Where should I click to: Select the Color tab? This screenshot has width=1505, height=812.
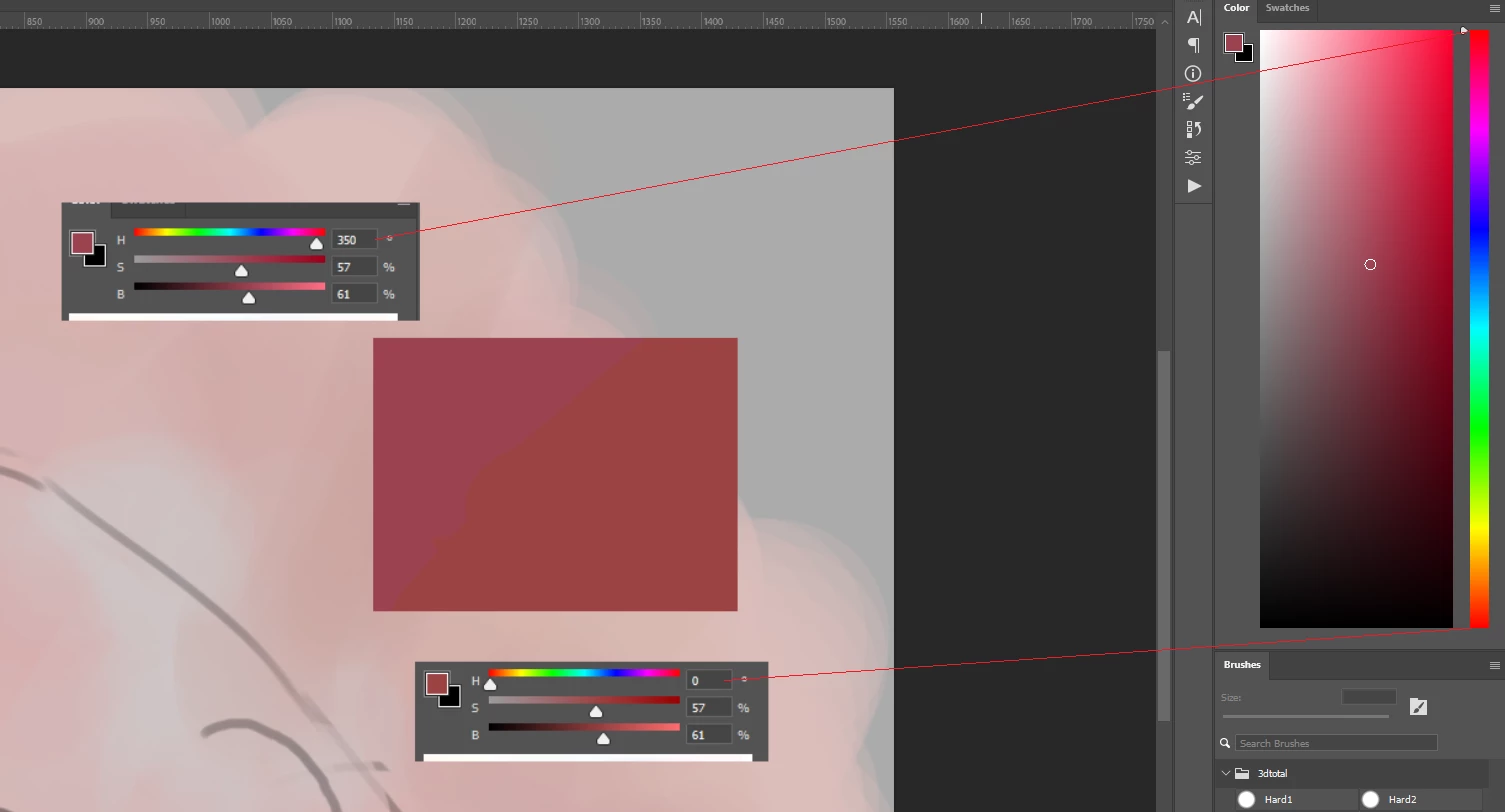pyautogui.click(x=1236, y=8)
